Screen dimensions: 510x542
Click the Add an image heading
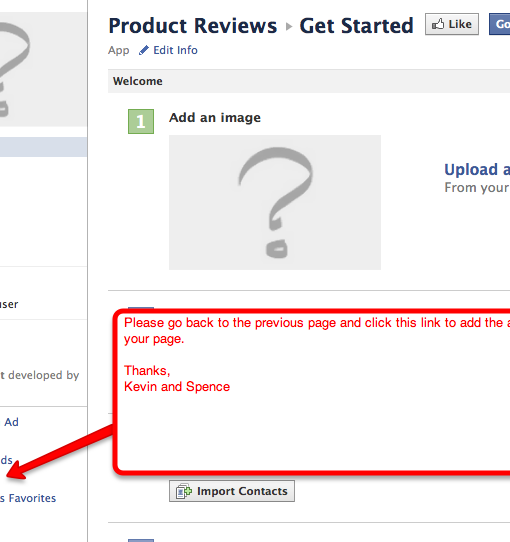(215, 118)
